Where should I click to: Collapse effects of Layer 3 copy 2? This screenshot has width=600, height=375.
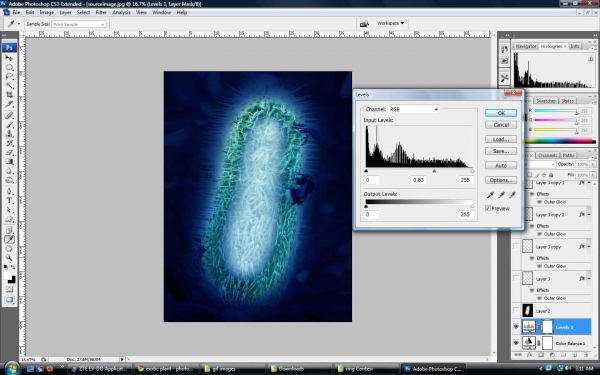click(x=589, y=214)
